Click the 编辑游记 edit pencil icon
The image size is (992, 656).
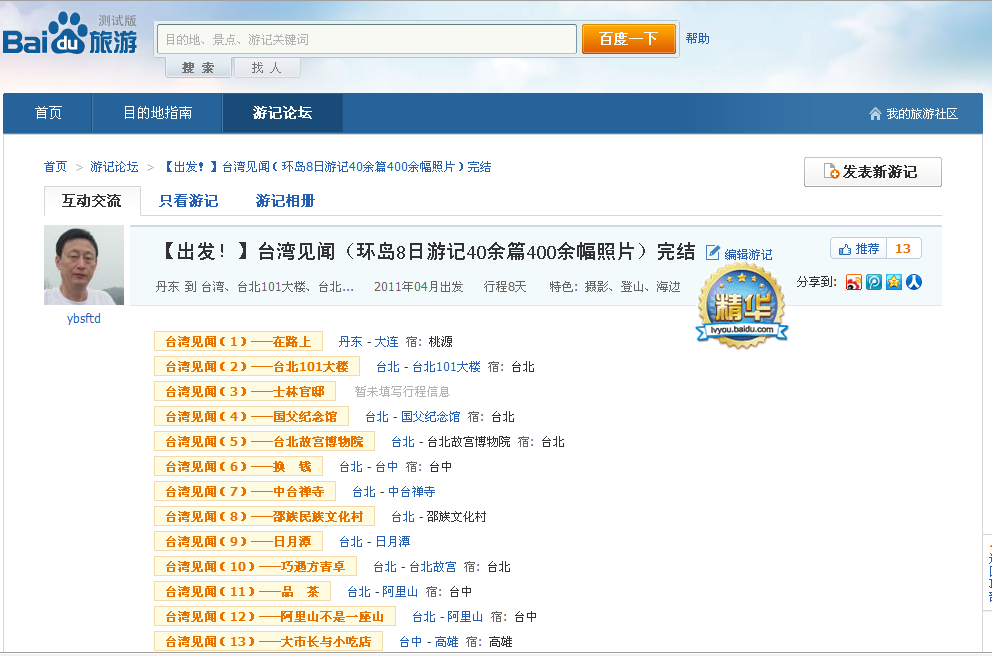tap(713, 253)
